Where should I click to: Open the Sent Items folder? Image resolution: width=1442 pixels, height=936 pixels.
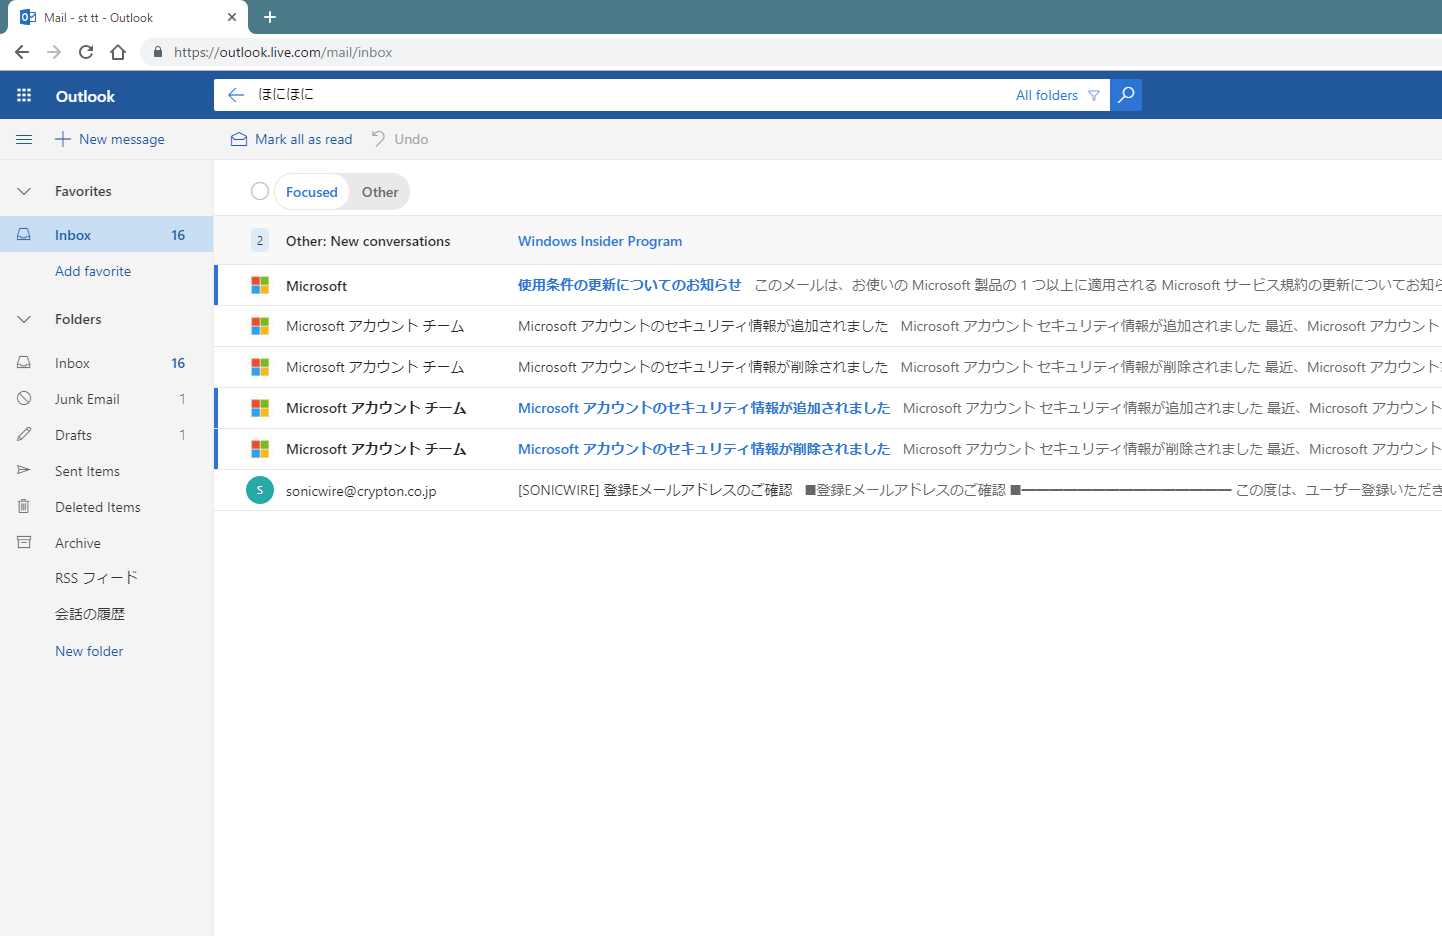[x=106, y=471]
